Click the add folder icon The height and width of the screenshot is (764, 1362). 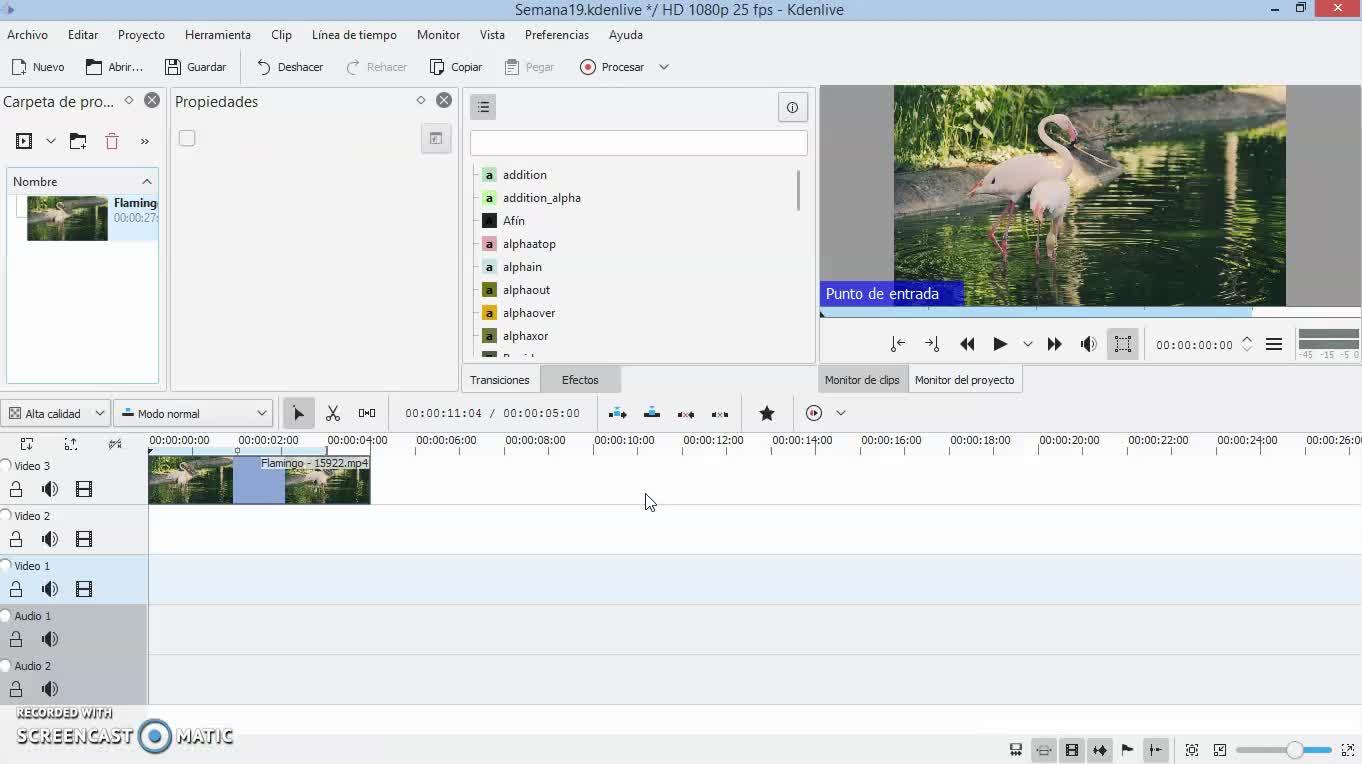tap(78, 142)
